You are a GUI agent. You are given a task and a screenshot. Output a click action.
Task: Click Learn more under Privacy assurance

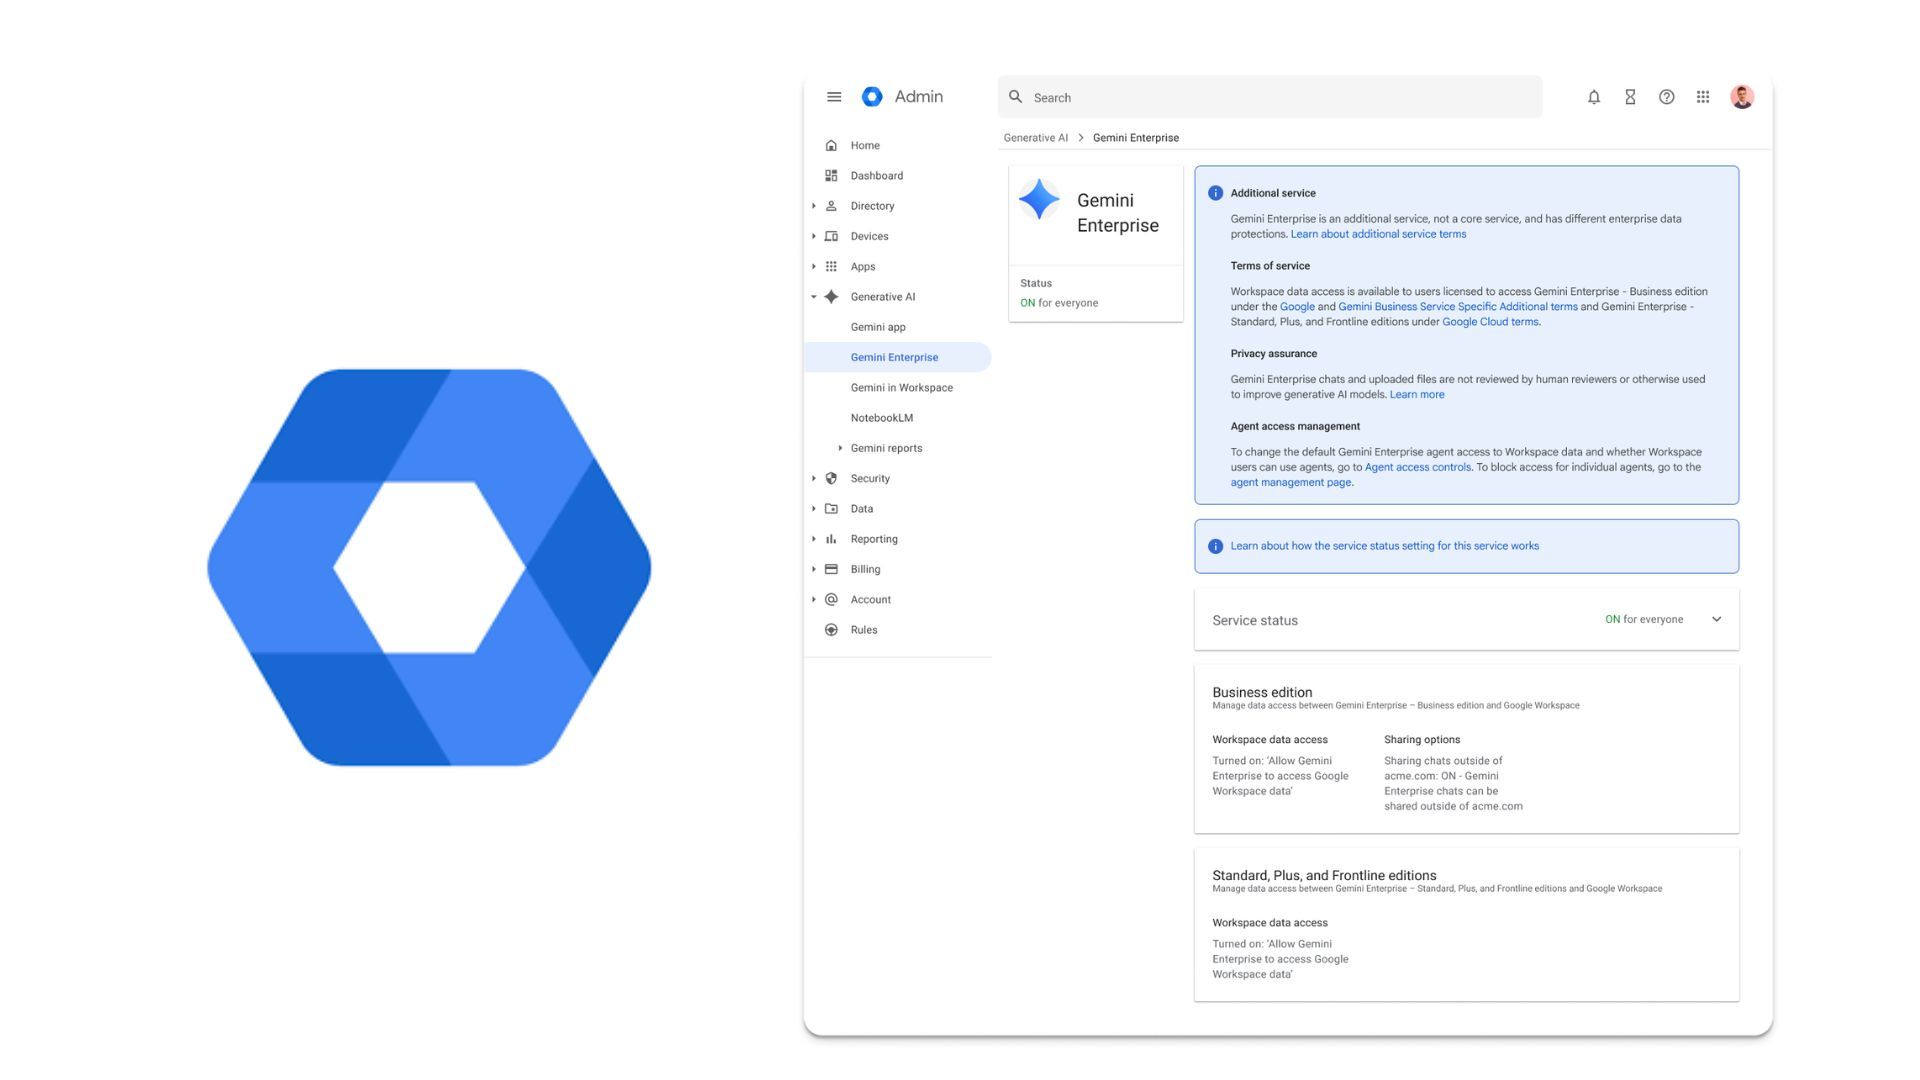point(1416,395)
